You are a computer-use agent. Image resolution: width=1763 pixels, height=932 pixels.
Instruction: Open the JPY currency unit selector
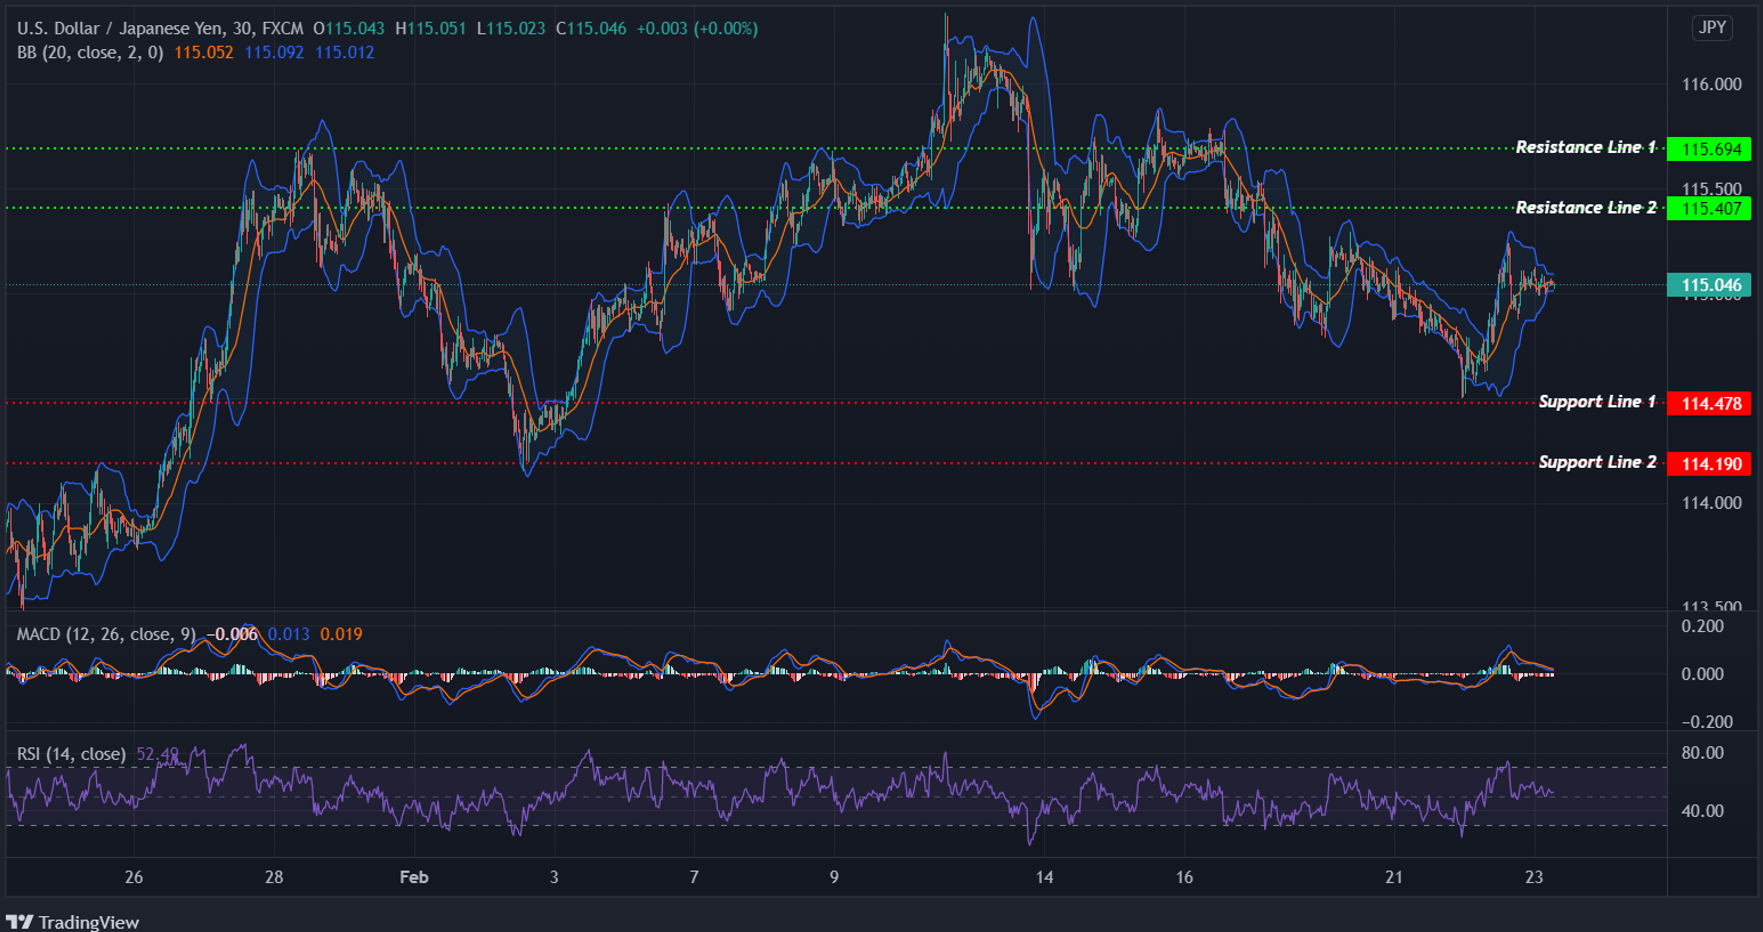click(1711, 28)
